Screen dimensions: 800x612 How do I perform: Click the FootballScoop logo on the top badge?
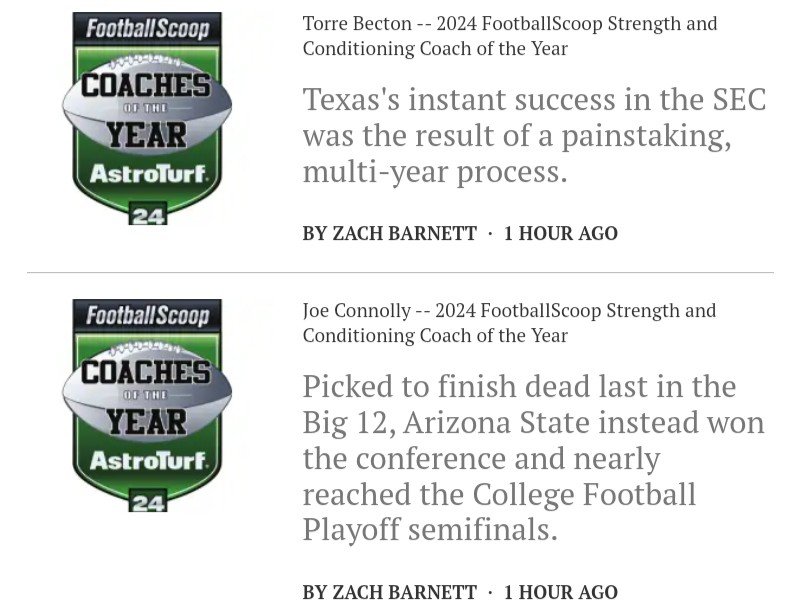pyautogui.click(x=147, y=29)
